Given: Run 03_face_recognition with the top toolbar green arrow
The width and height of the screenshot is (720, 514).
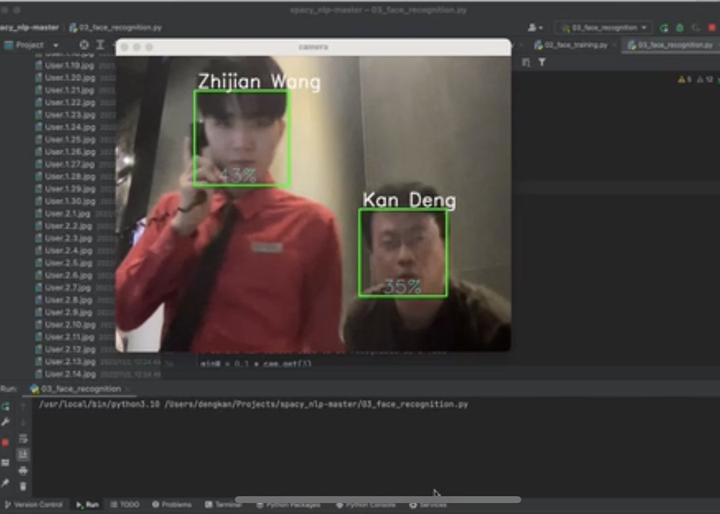Looking at the screenshot, I should click(x=664, y=28).
